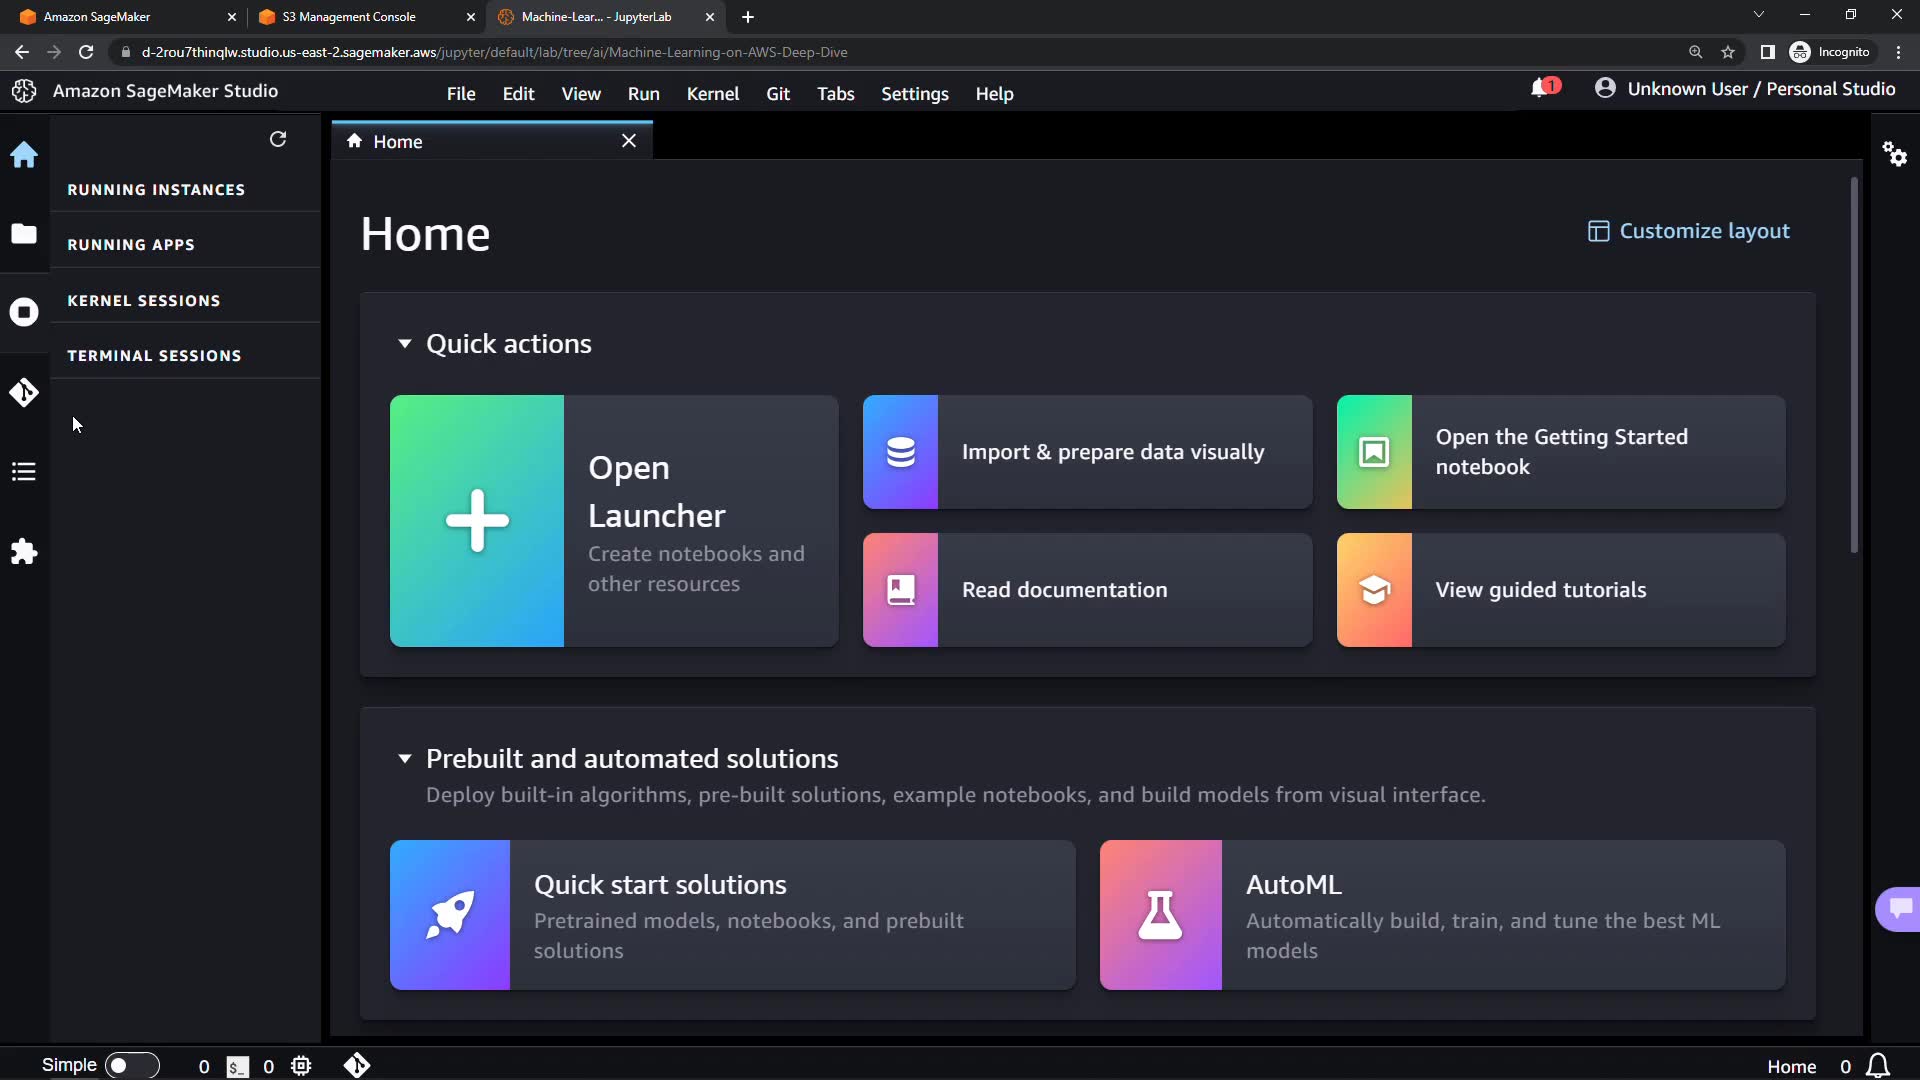Close the Home tab
Screen dimensions: 1920x1080
(x=629, y=142)
